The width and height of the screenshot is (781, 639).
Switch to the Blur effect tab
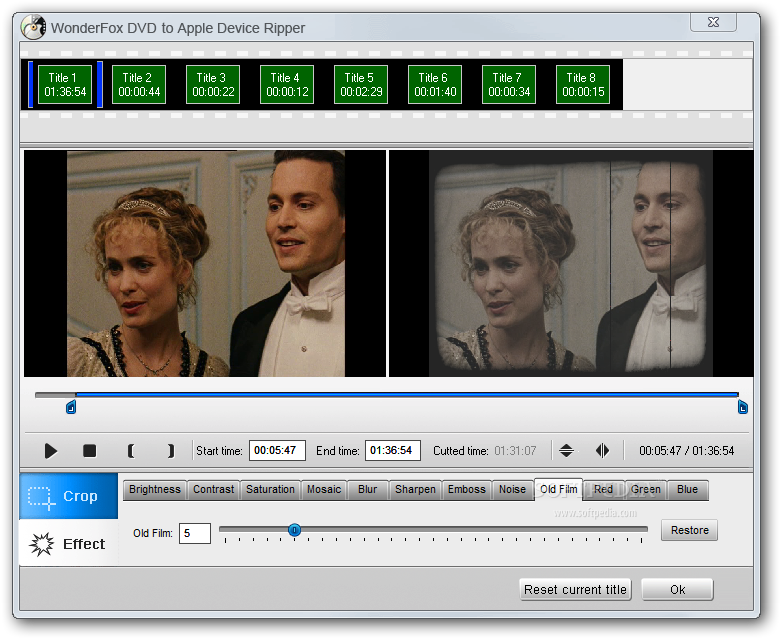[x=368, y=490]
